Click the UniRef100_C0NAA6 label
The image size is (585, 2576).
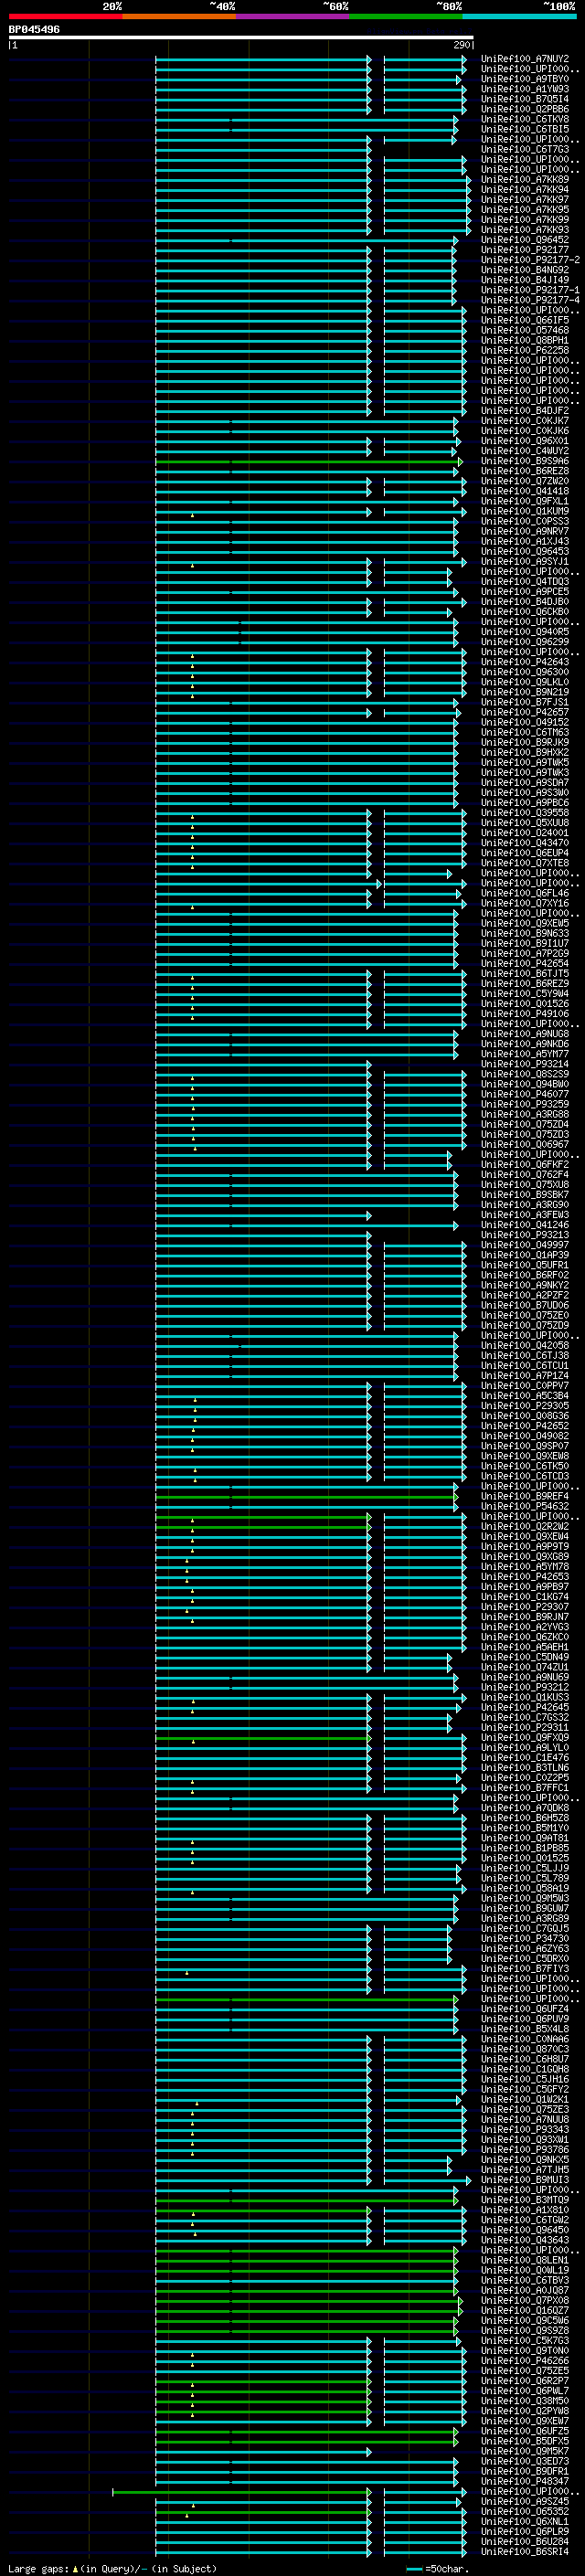[x=525, y=2039]
